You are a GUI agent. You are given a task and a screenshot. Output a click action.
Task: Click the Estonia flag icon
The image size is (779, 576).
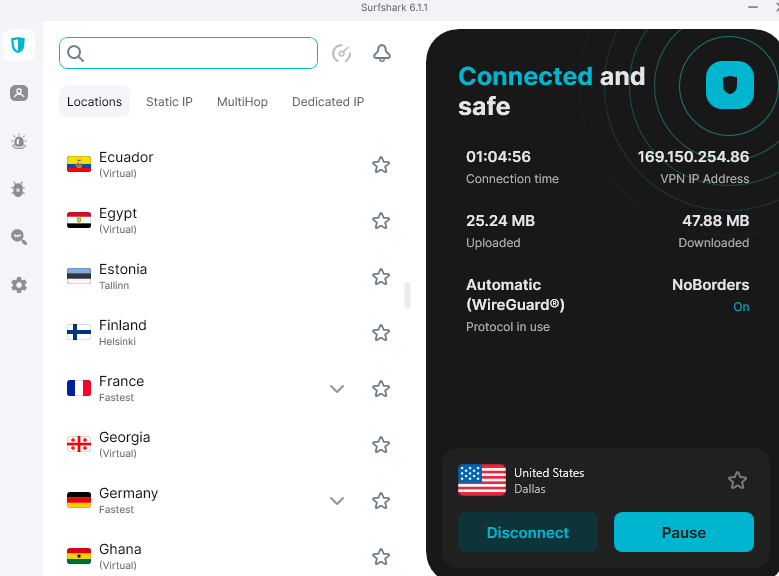coord(79,276)
